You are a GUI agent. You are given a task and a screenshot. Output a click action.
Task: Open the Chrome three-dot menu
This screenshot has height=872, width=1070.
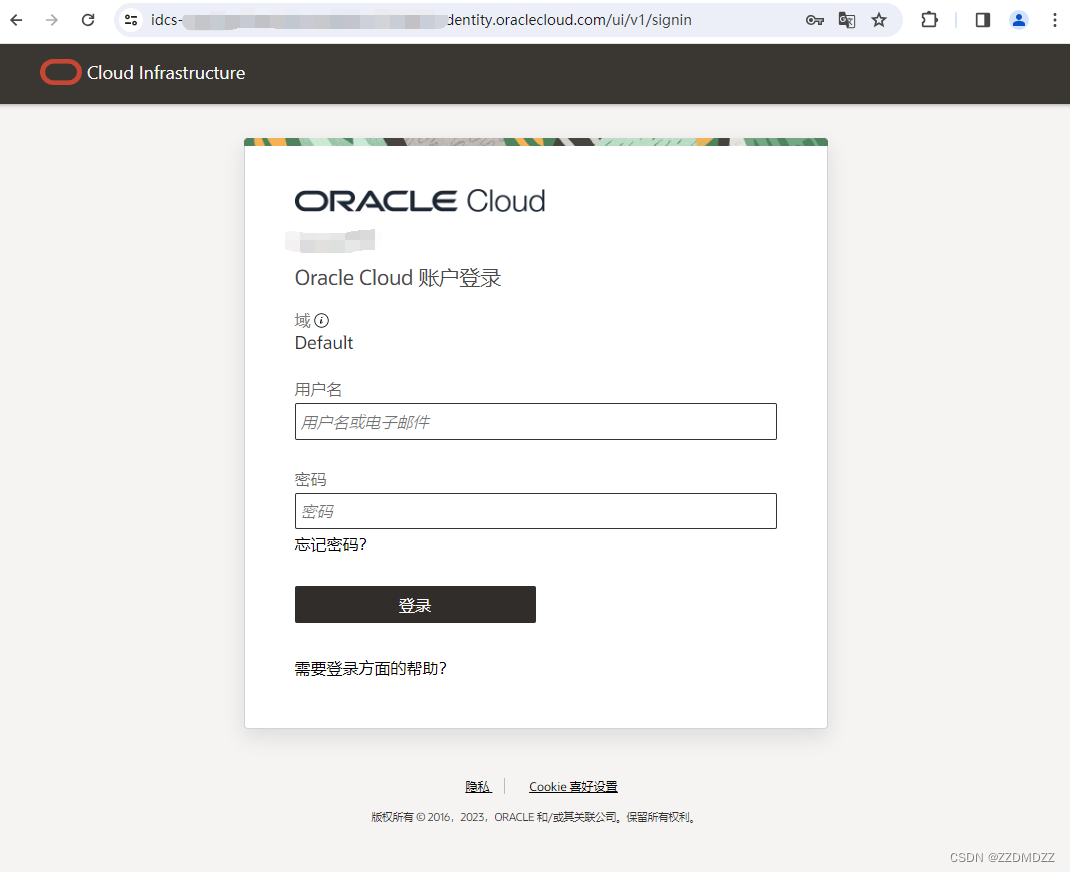1053,19
